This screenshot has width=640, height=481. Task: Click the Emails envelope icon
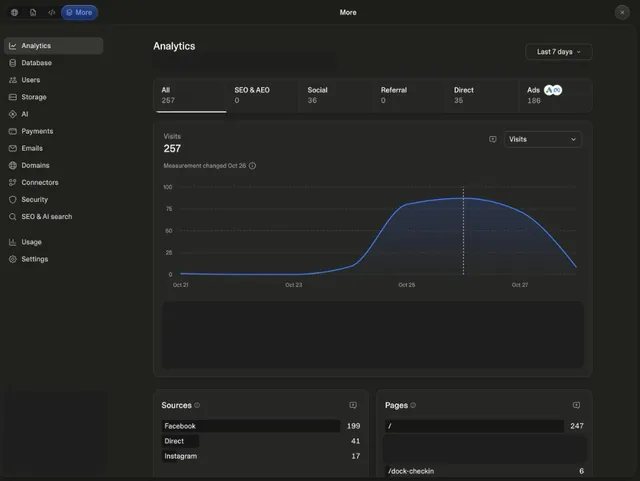pyautogui.click(x=13, y=148)
